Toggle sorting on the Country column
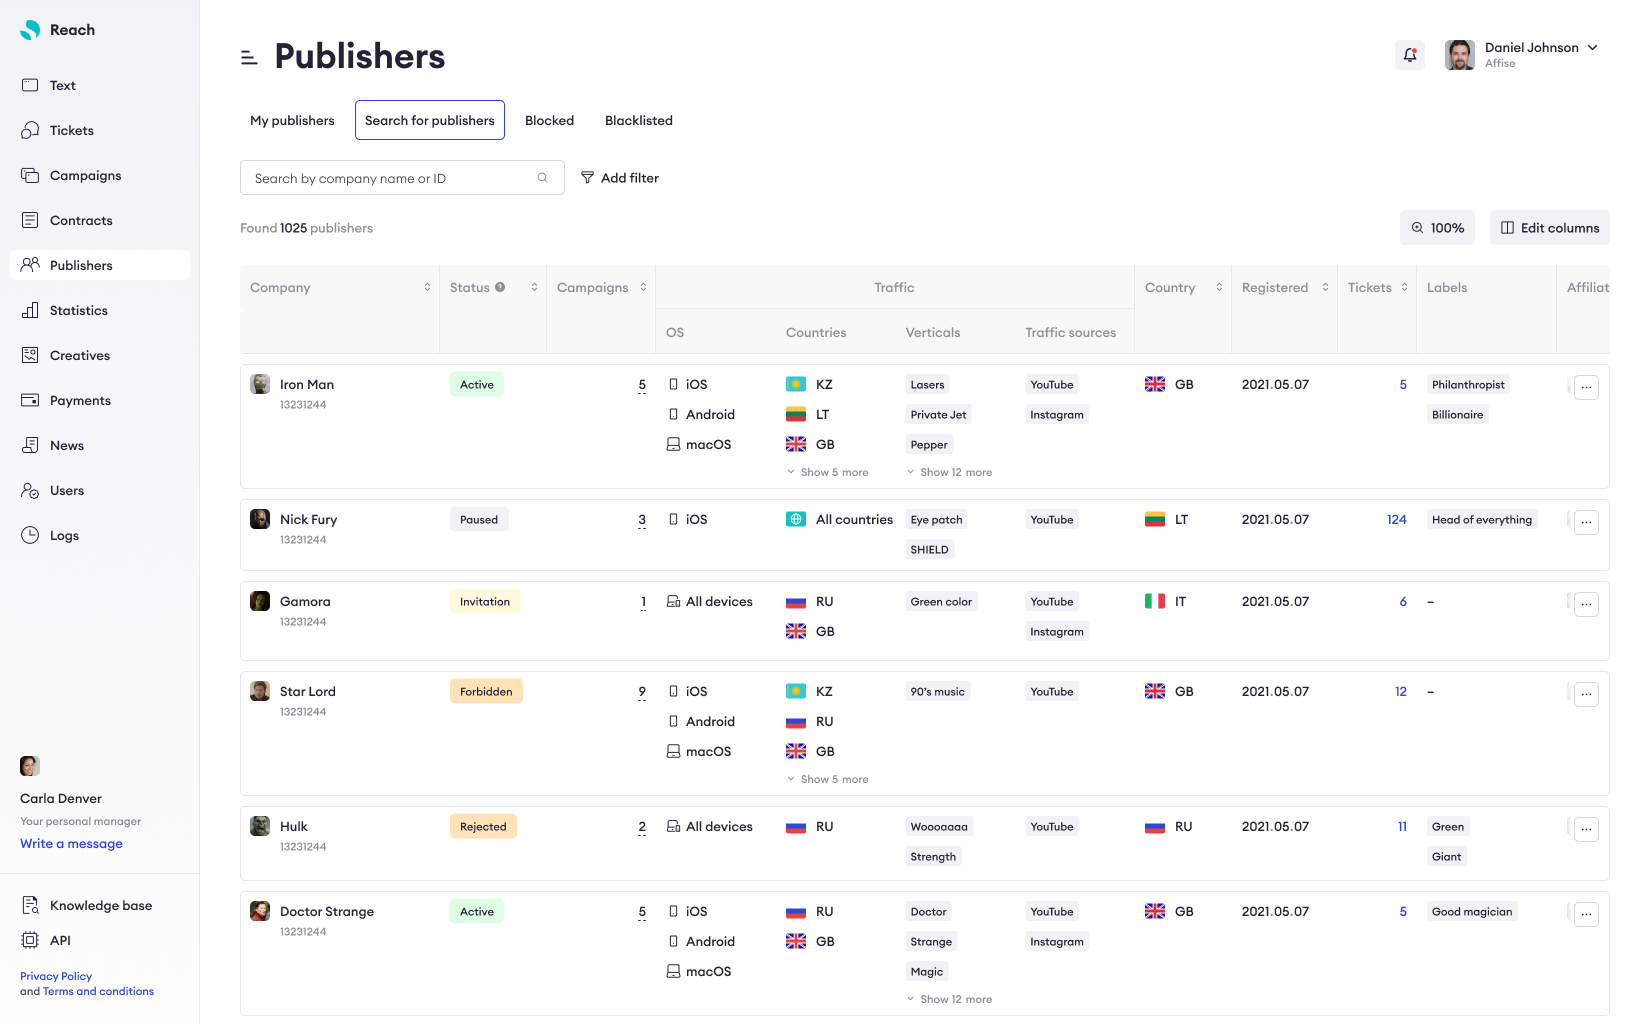1650x1024 pixels. tap(1220, 287)
